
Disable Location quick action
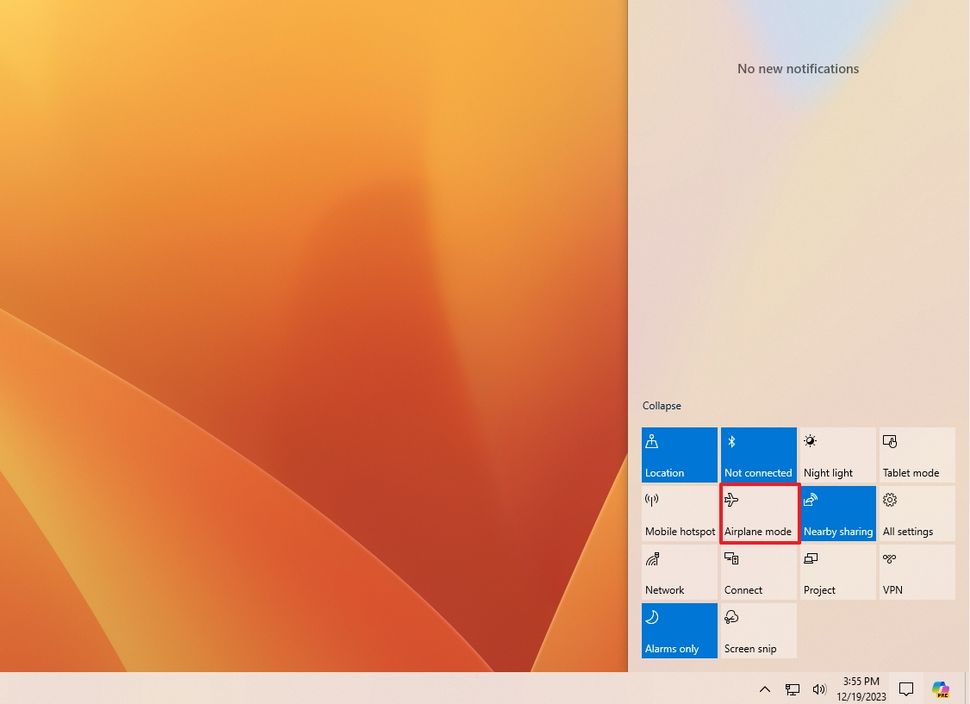[x=678, y=454]
